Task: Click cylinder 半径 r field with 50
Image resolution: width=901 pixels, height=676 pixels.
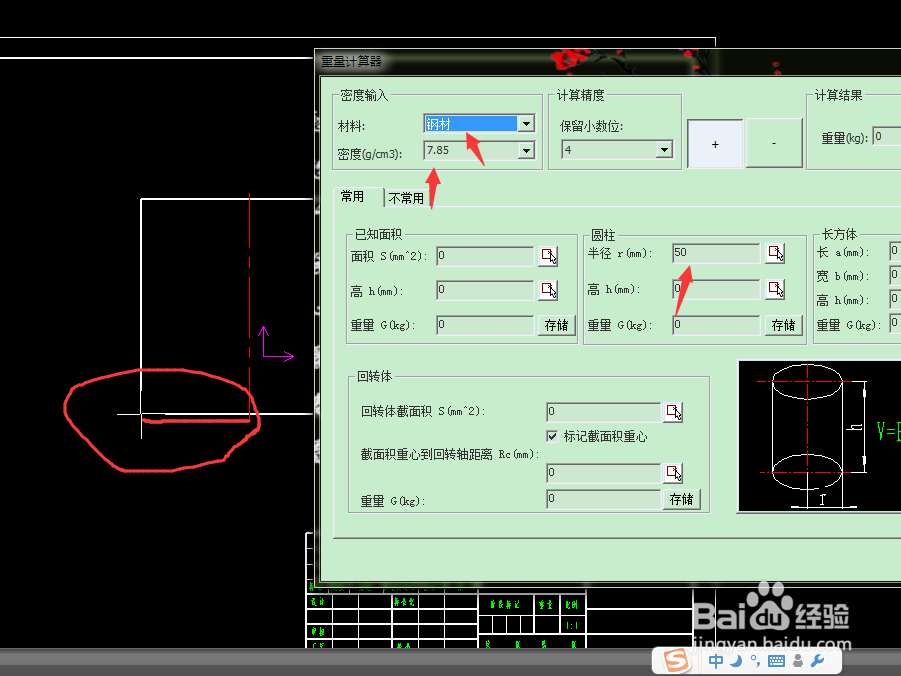Action: pyautogui.click(x=716, y=253)
